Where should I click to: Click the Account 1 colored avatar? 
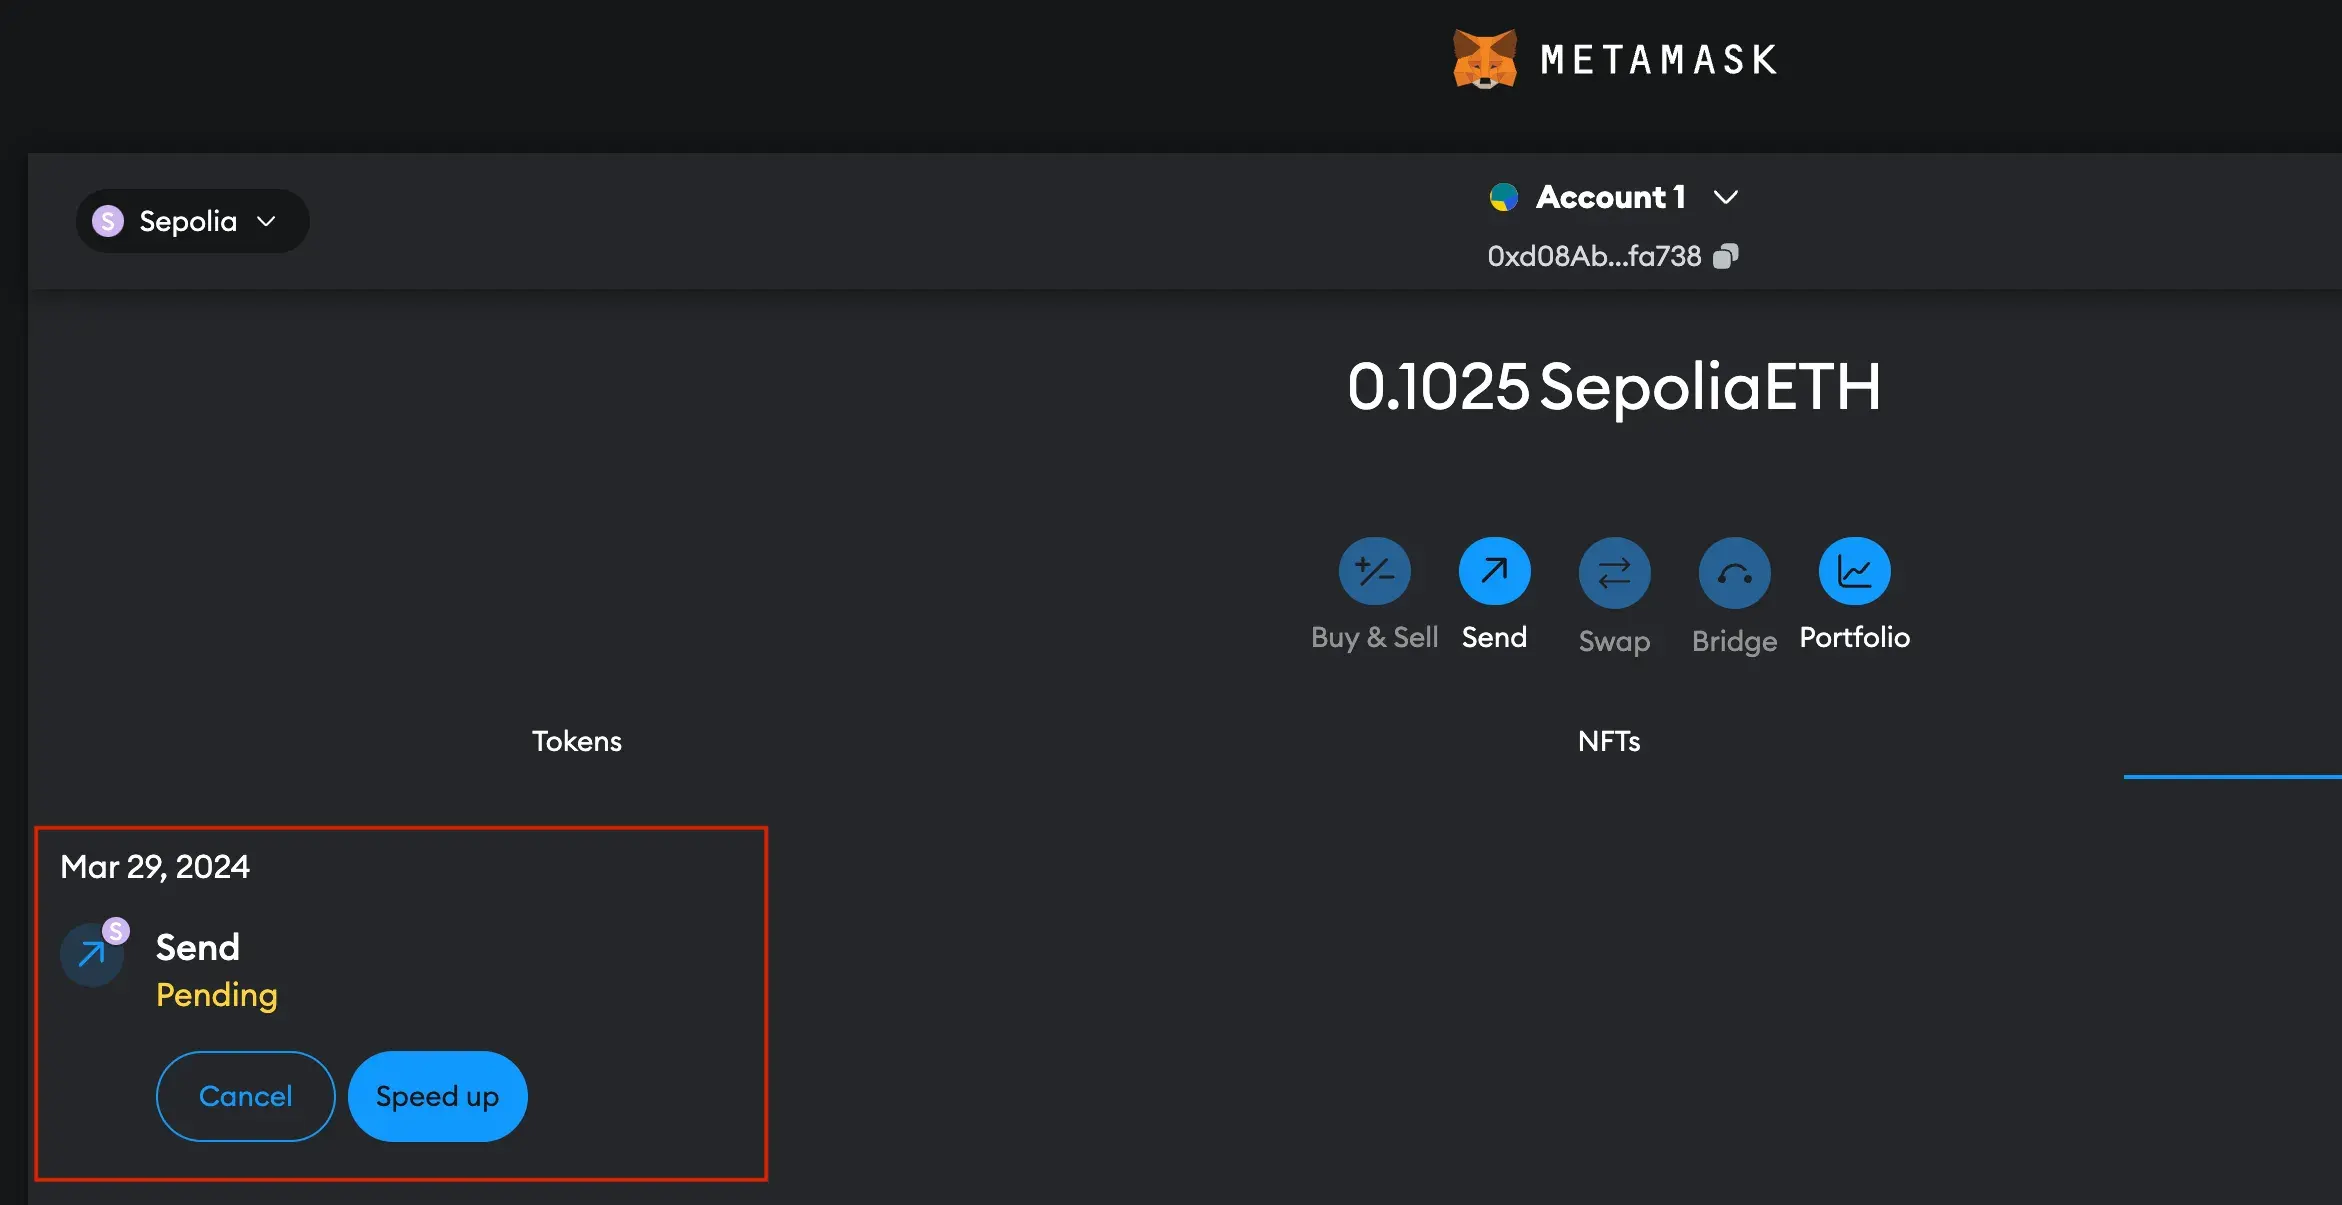(x=1503, y=197)
